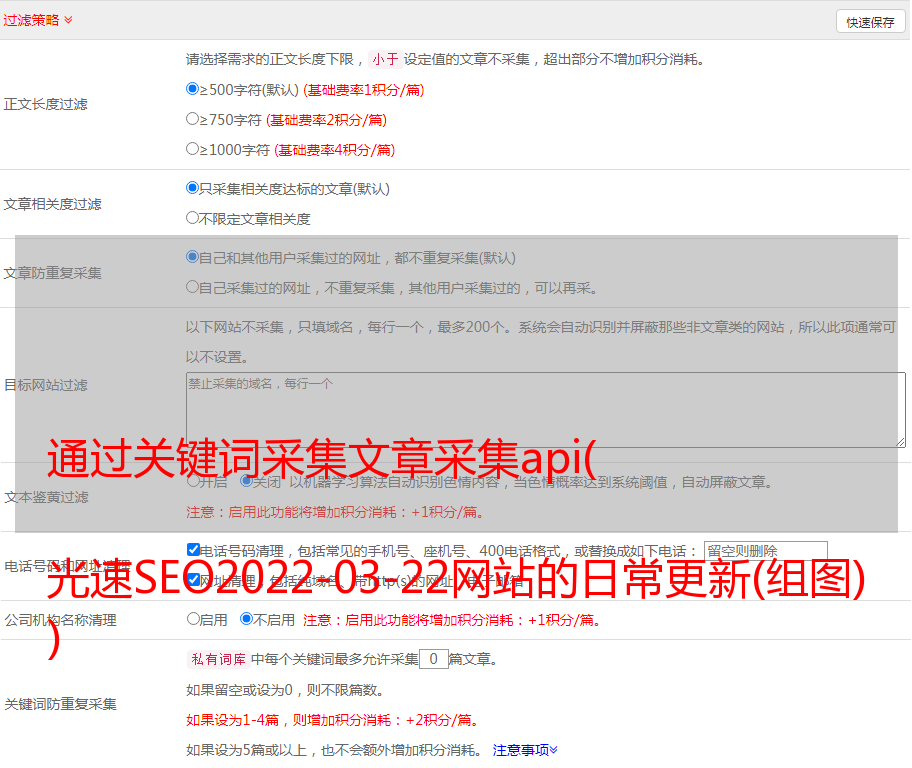Select 自己和其他用户采集过的网址 radio option

(x=192, y=257)
